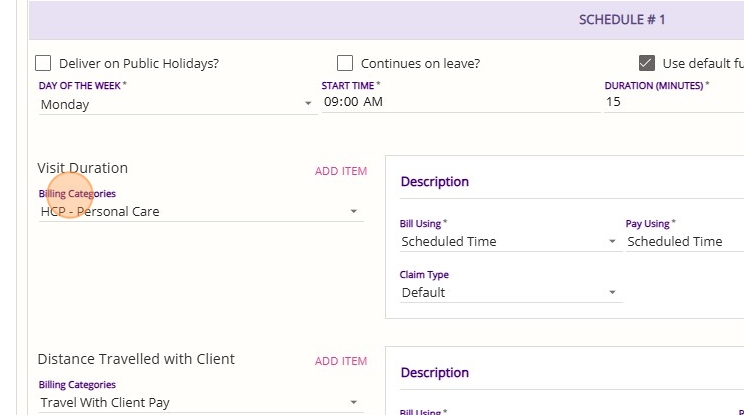Edit the Duration minutes field

[672, 102]
